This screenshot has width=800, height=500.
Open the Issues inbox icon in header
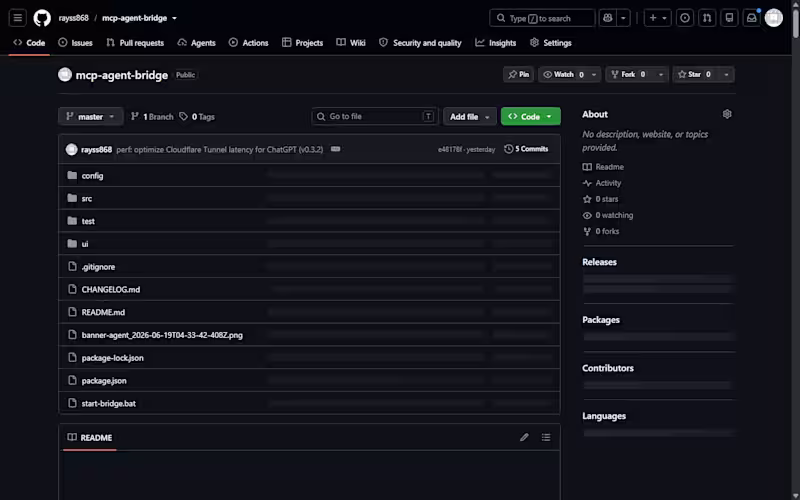click(x=685, y=18)
